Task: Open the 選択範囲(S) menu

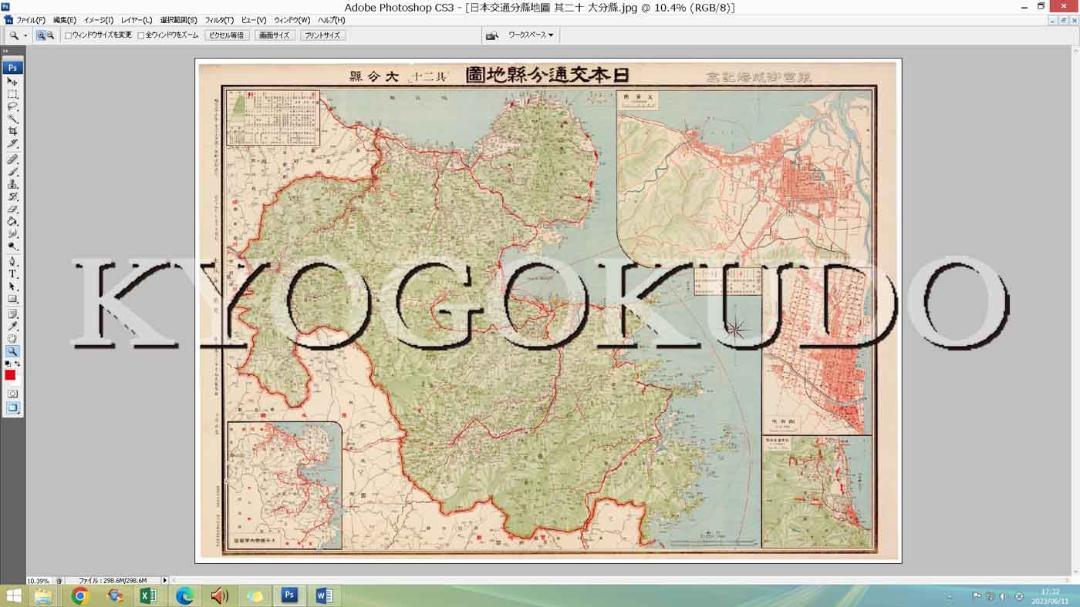Action: coord(178,21)
